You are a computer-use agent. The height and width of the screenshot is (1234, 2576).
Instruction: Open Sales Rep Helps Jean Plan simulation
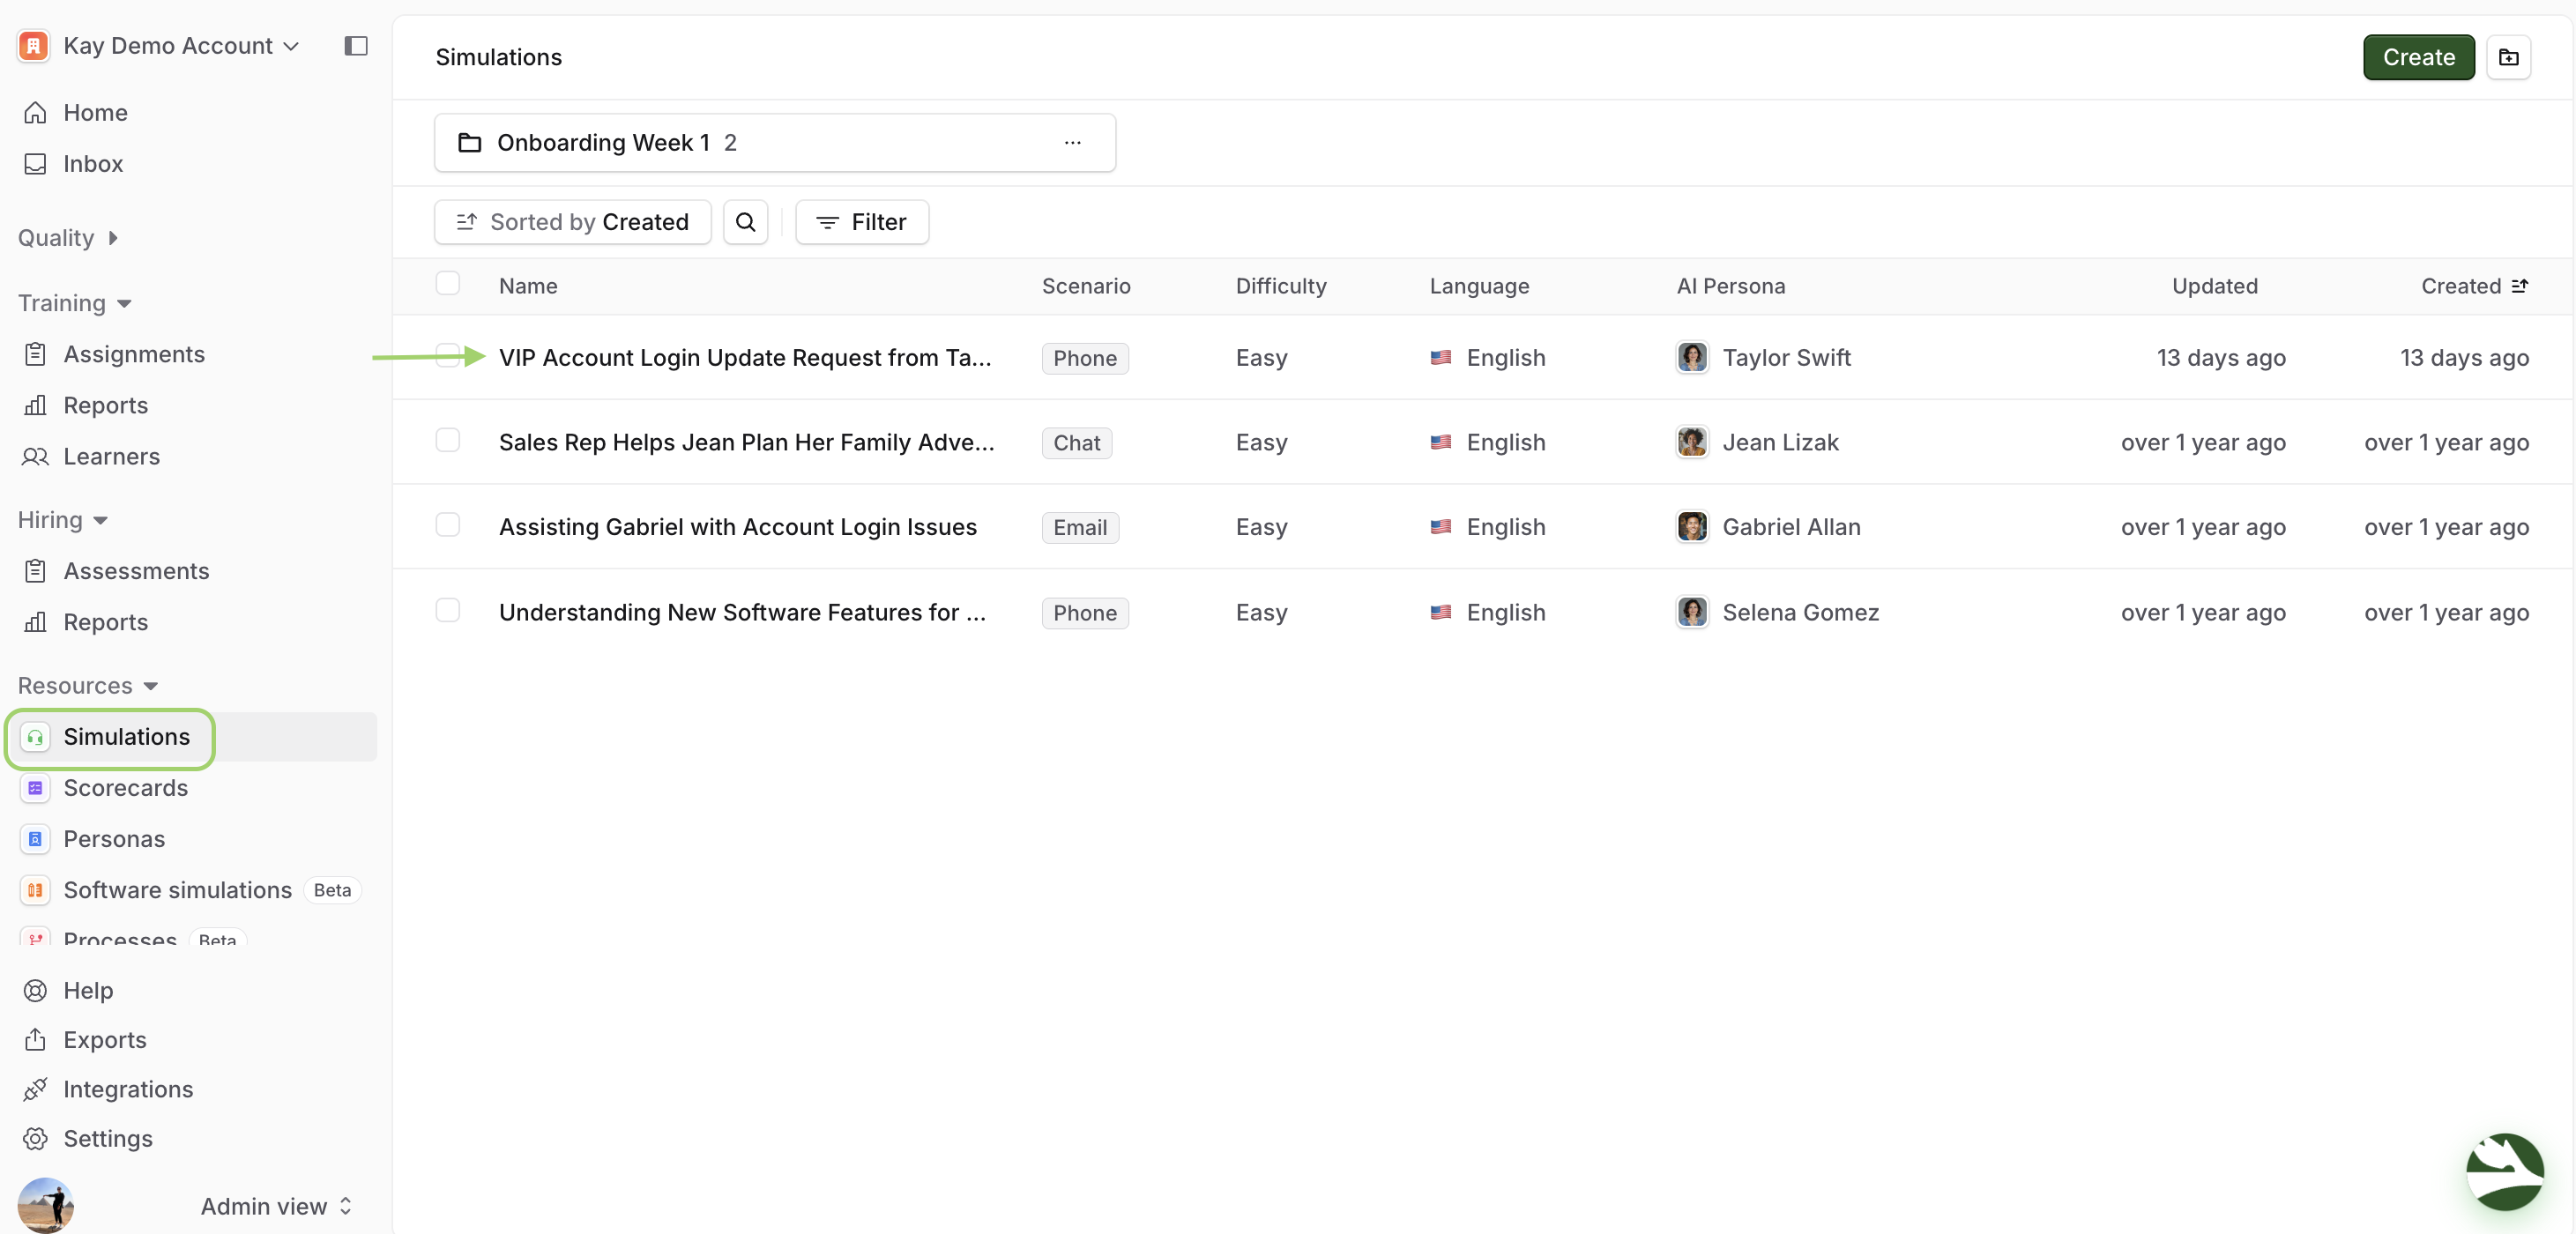746,442
